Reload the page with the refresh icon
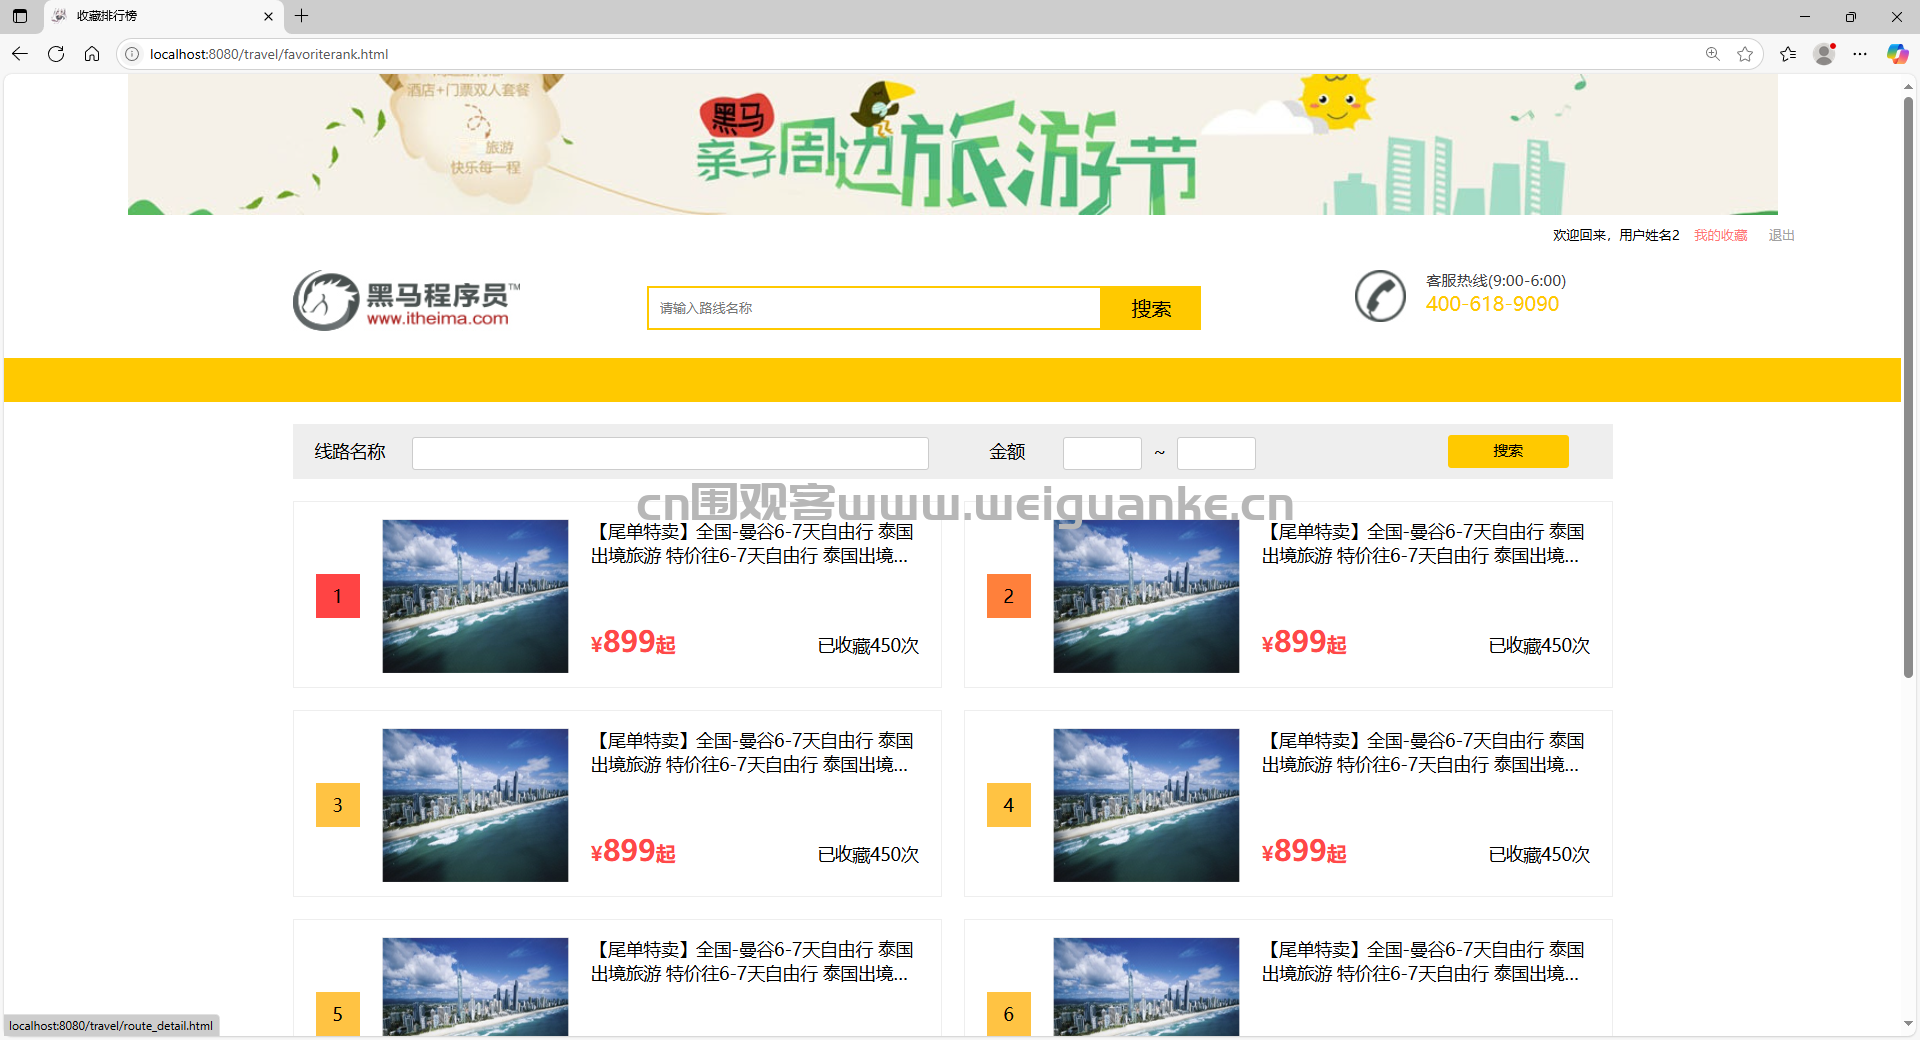Image resolution: width=1920 pixels, height=1040 pixels. point(56,54)
